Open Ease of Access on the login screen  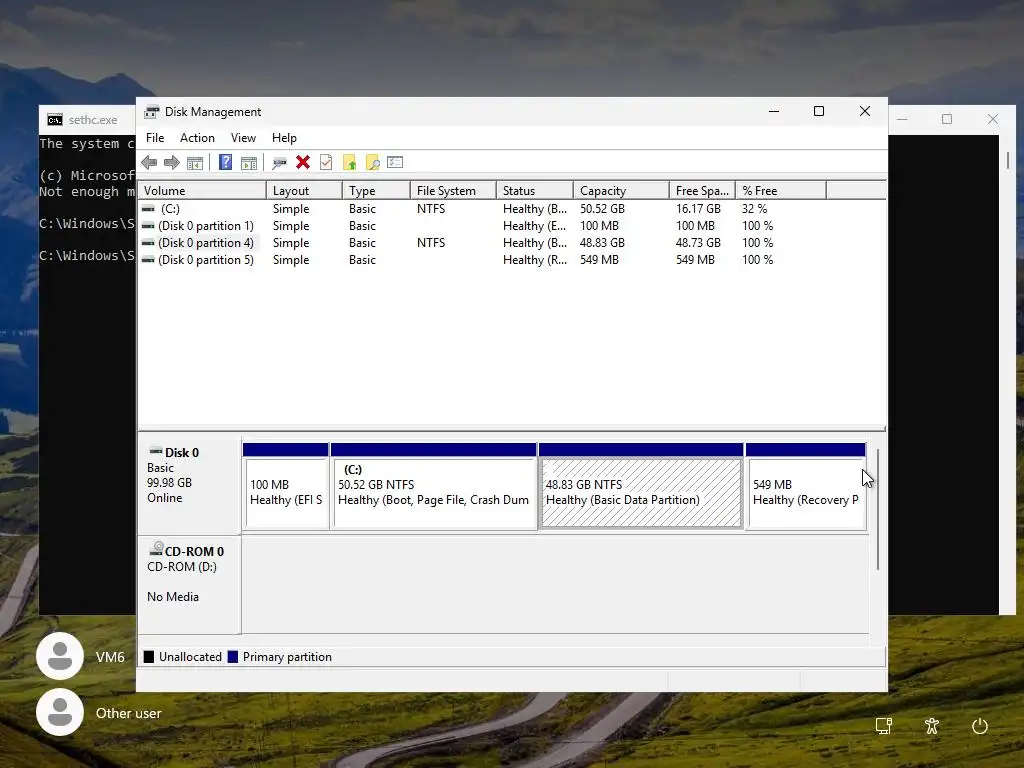(932, 726)
